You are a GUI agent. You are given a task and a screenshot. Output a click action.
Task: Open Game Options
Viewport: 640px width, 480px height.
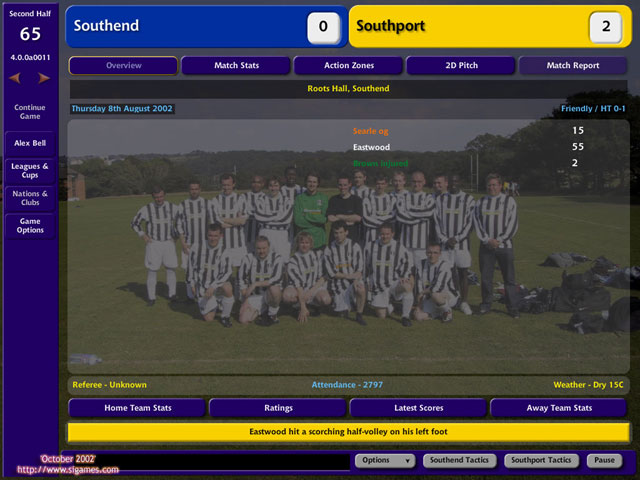tap(30, 225)
